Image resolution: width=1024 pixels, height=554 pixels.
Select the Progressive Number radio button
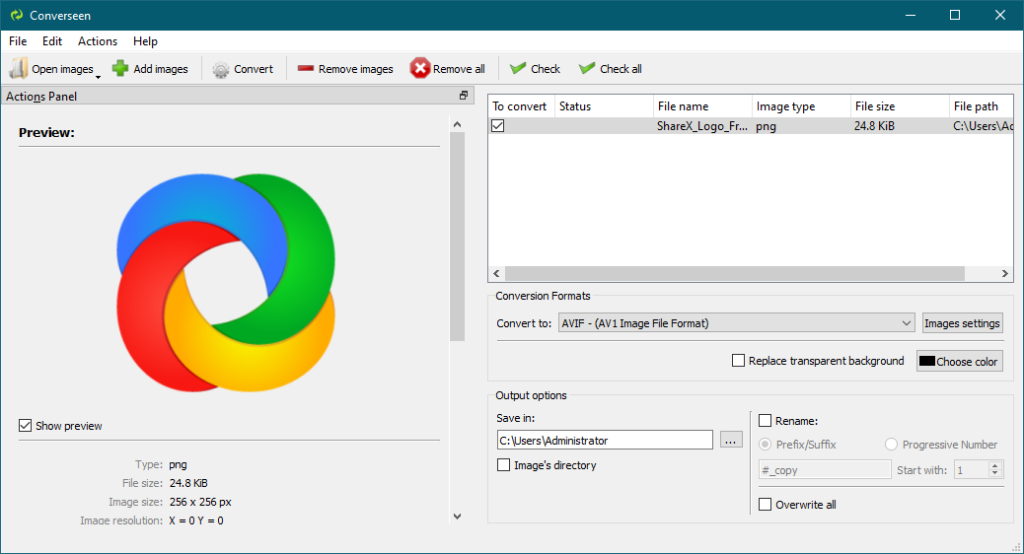click(891, 444)
